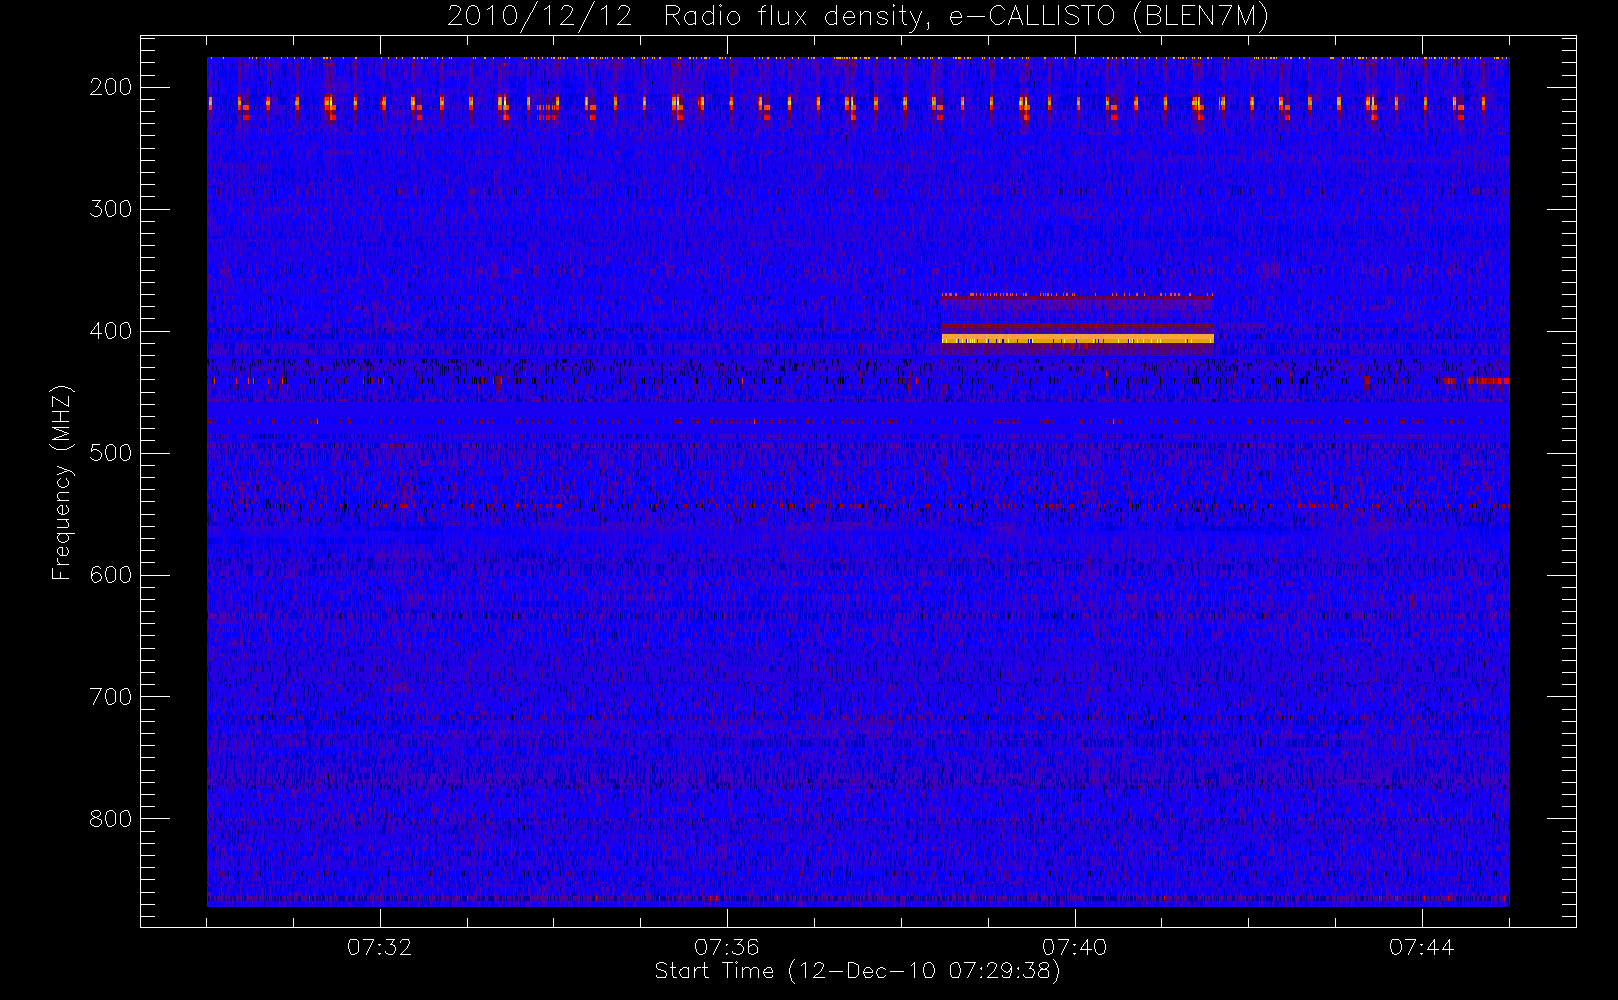This screenshot has height=1000, width=1618.
Task: Click the date '2010/12/12' in the title
Action: [540, 17]
